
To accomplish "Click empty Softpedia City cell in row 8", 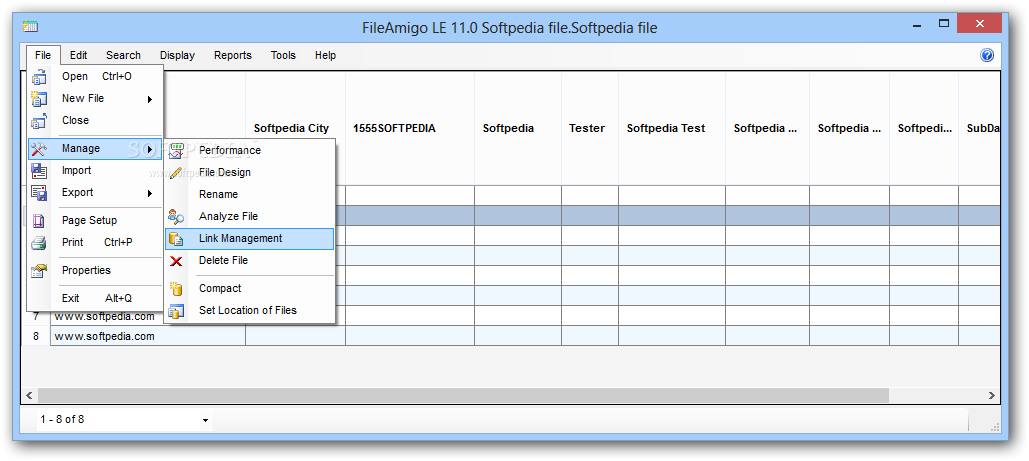I will coord(295,336).
